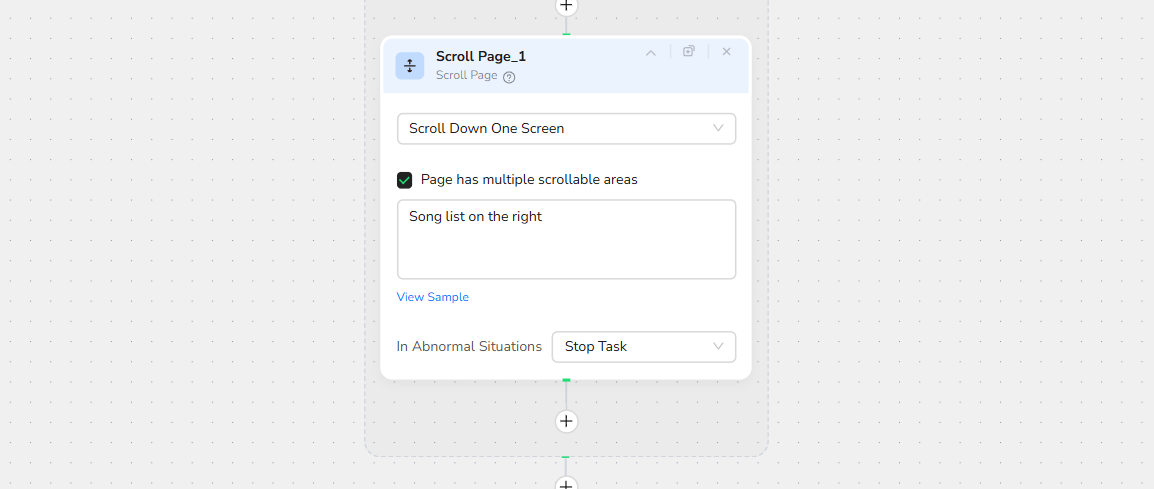Screen dimensions: 1154x489
Task: Collapse the Scroll Page_1 node card
Action: click(x=650, y=52)
